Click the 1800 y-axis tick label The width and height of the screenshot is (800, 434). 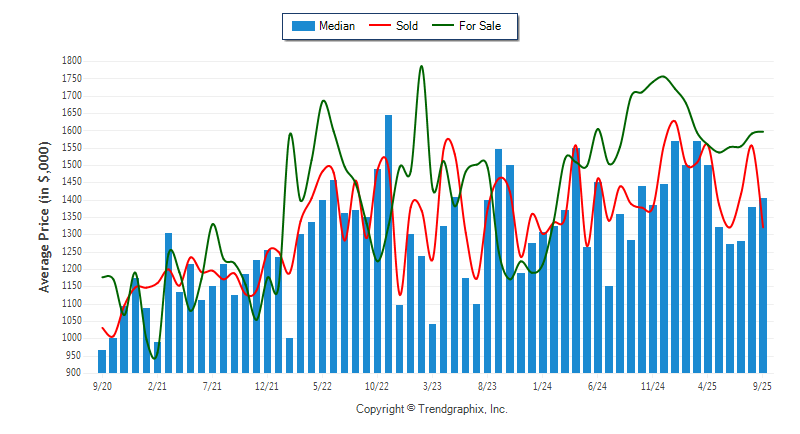point(71,61)
